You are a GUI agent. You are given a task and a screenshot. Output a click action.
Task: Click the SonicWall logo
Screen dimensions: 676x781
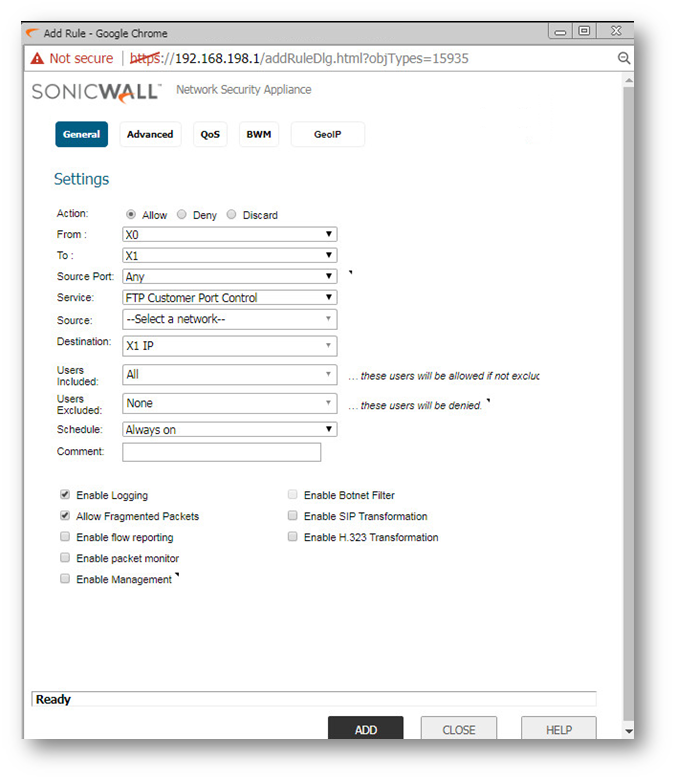click(96, 93)
